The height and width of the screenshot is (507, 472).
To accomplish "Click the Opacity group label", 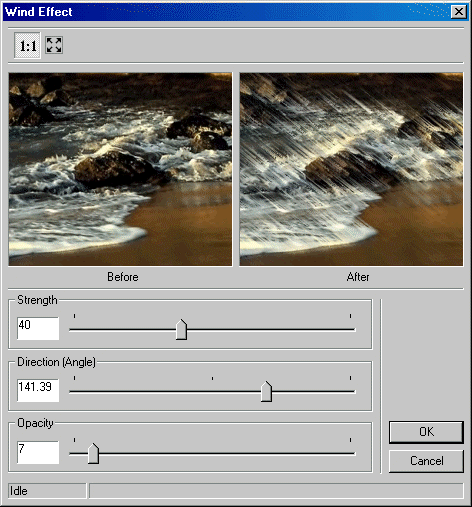I will (35, 423).
